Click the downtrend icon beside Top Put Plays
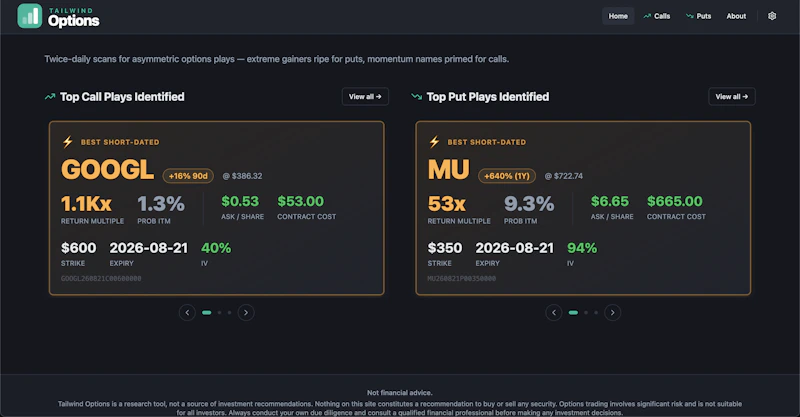 coord(416,96)
